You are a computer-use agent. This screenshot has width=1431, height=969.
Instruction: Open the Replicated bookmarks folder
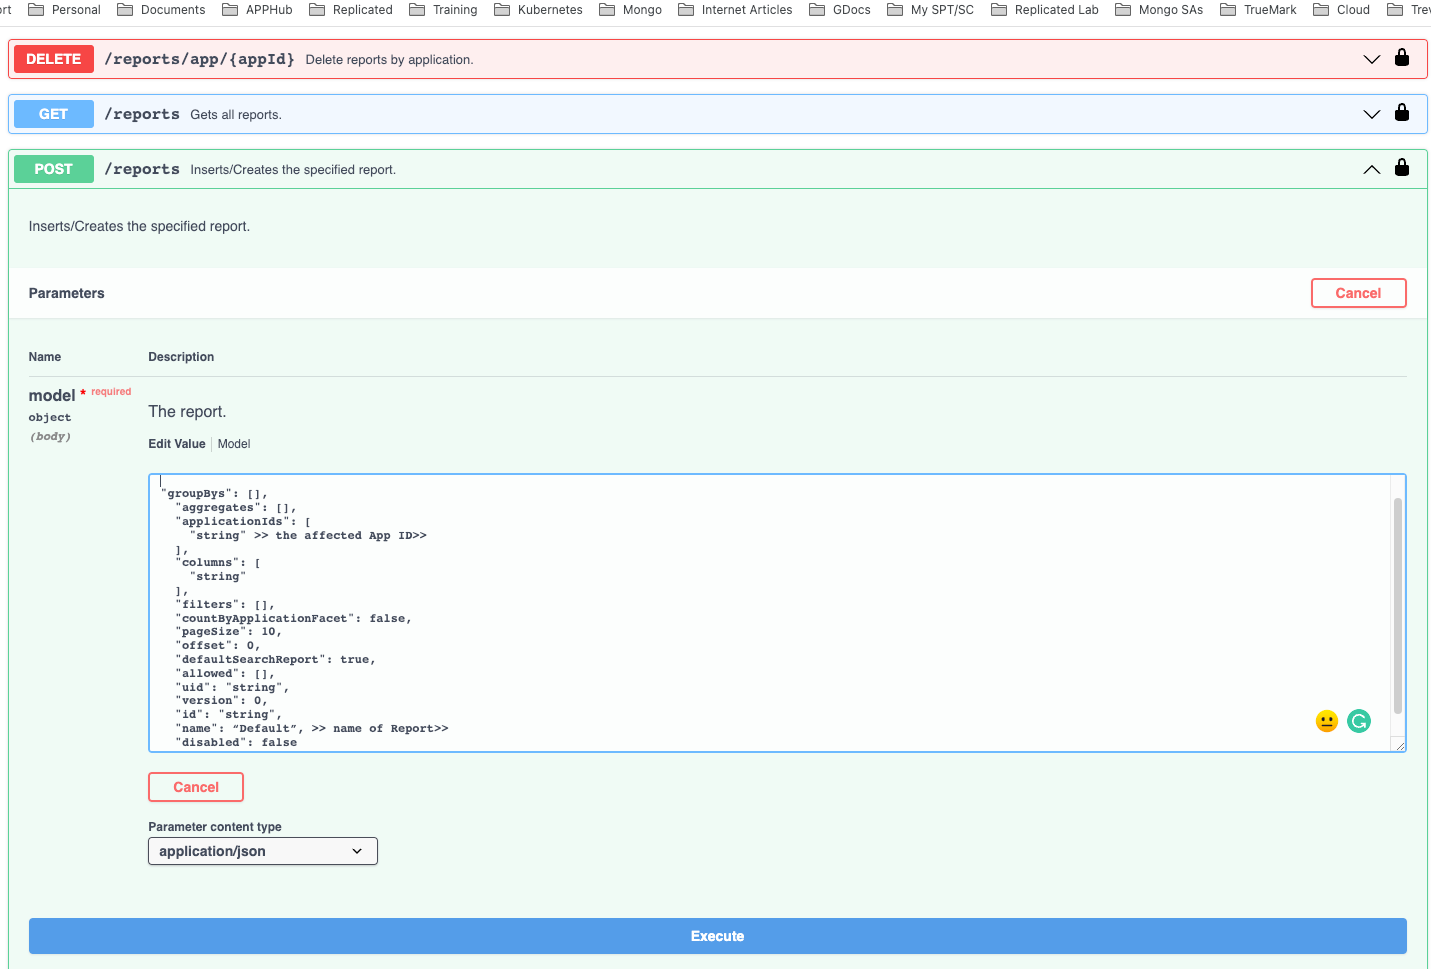(x=351, y=10)
